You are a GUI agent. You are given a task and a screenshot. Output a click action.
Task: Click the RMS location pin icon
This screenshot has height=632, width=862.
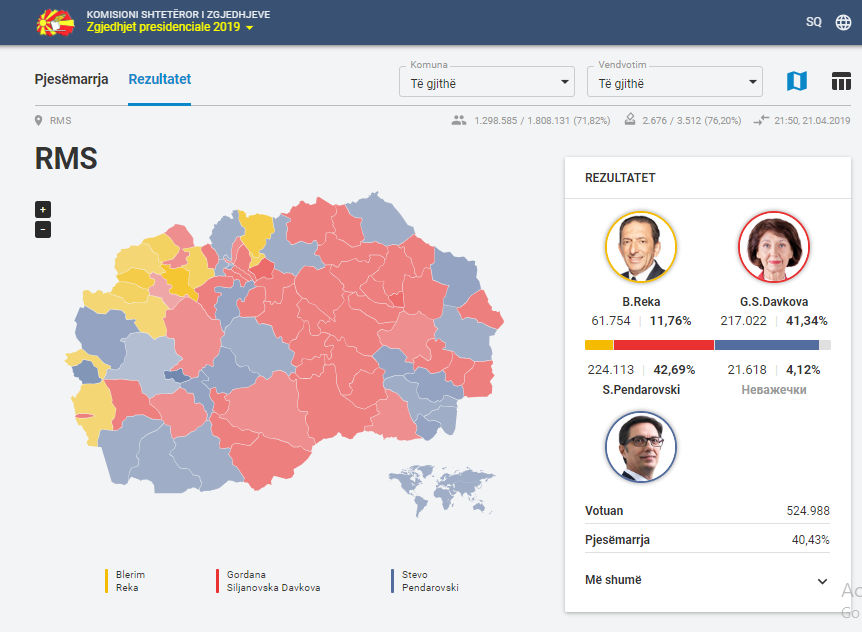click(x=39, y=121)
